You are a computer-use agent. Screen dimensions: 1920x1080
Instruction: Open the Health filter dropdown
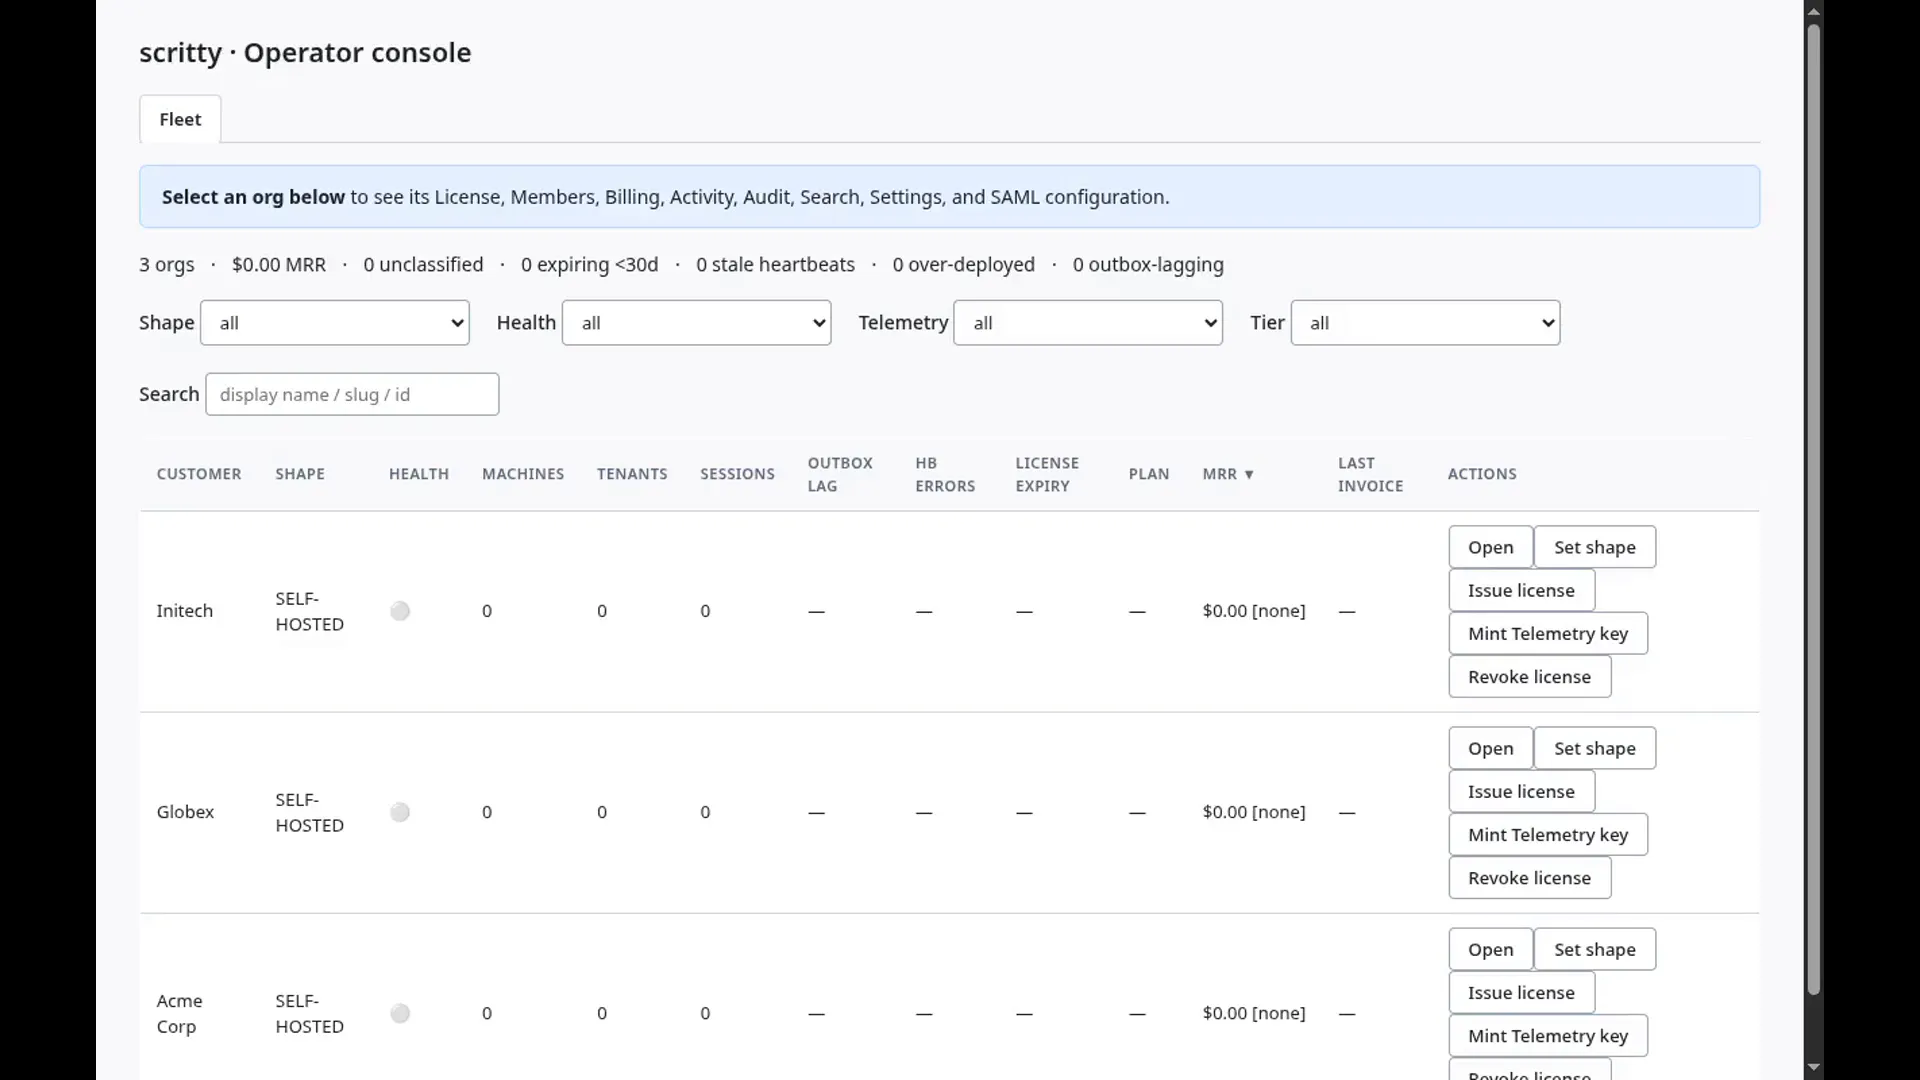697,323
